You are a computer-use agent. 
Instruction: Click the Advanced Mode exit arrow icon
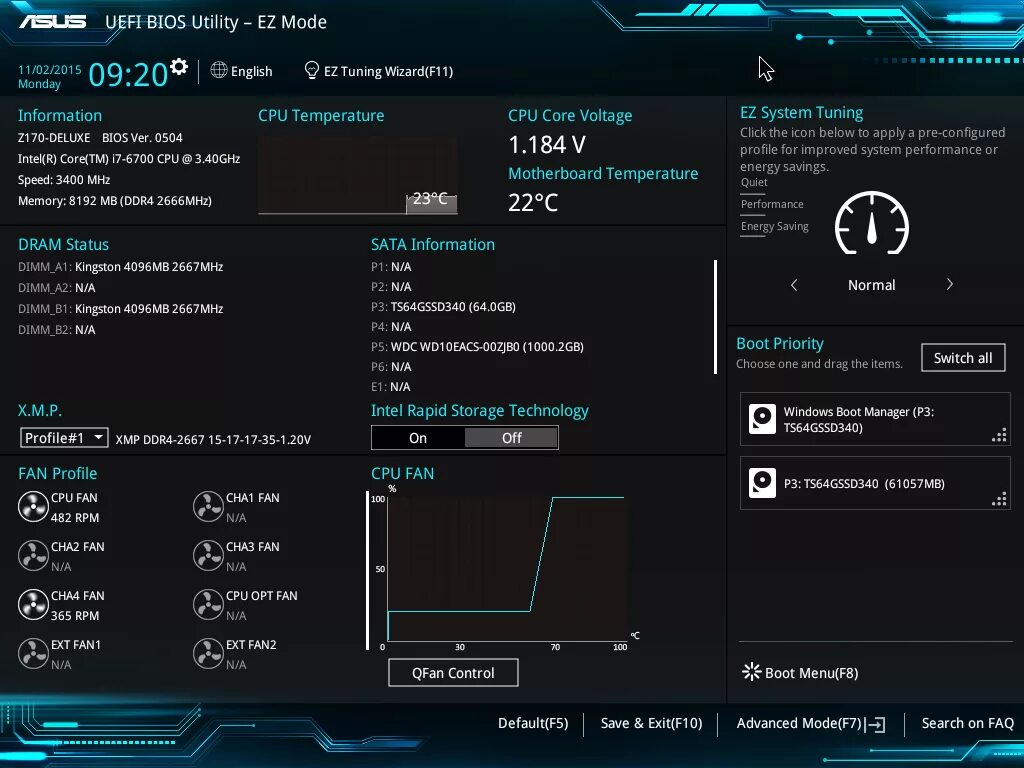tap(875, 724)
